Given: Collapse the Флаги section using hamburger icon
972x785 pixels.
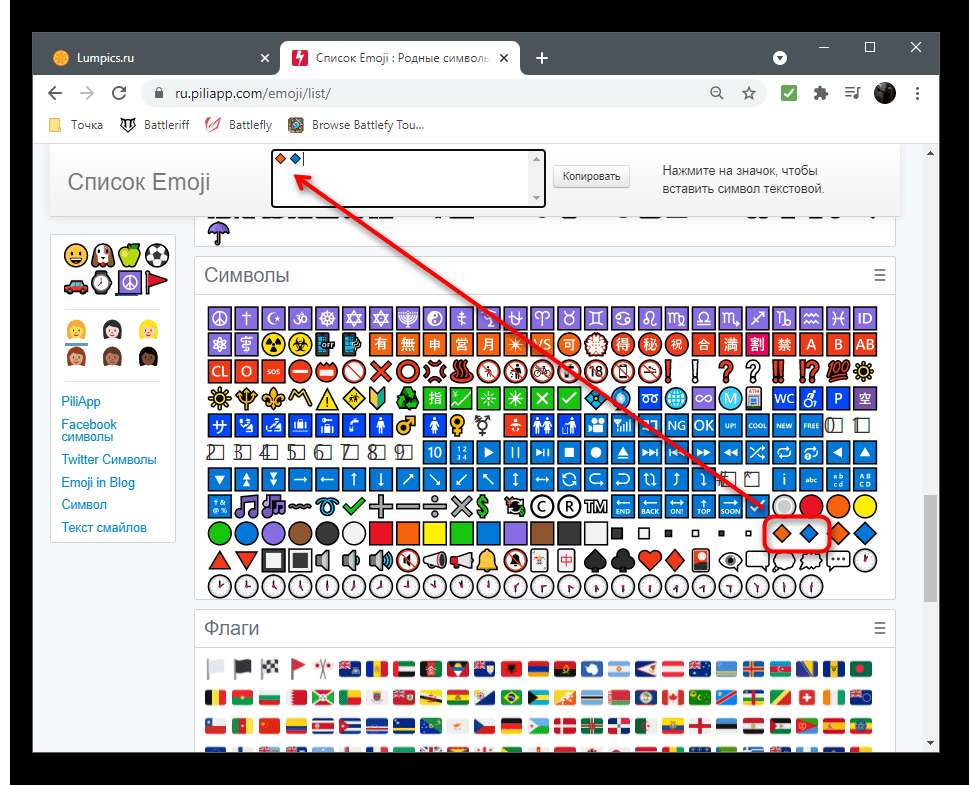Looking at the screenshot, I should [879, 628].
